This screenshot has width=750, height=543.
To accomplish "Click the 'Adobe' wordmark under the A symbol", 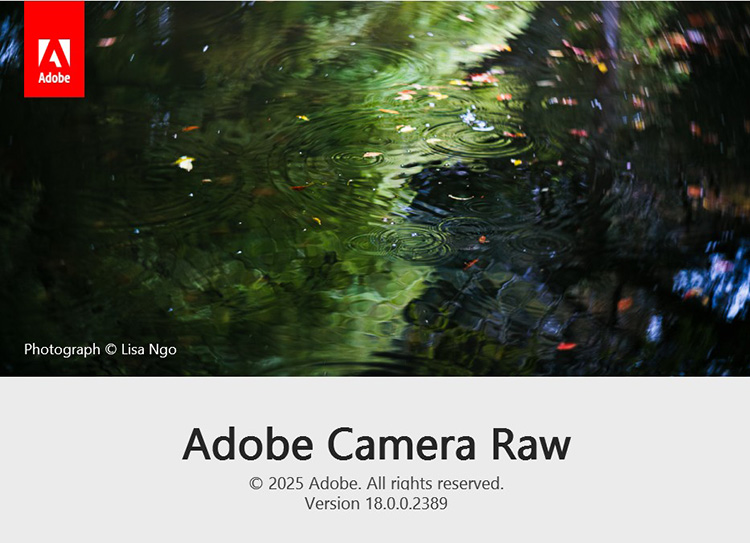I will (x=54, y=78).
